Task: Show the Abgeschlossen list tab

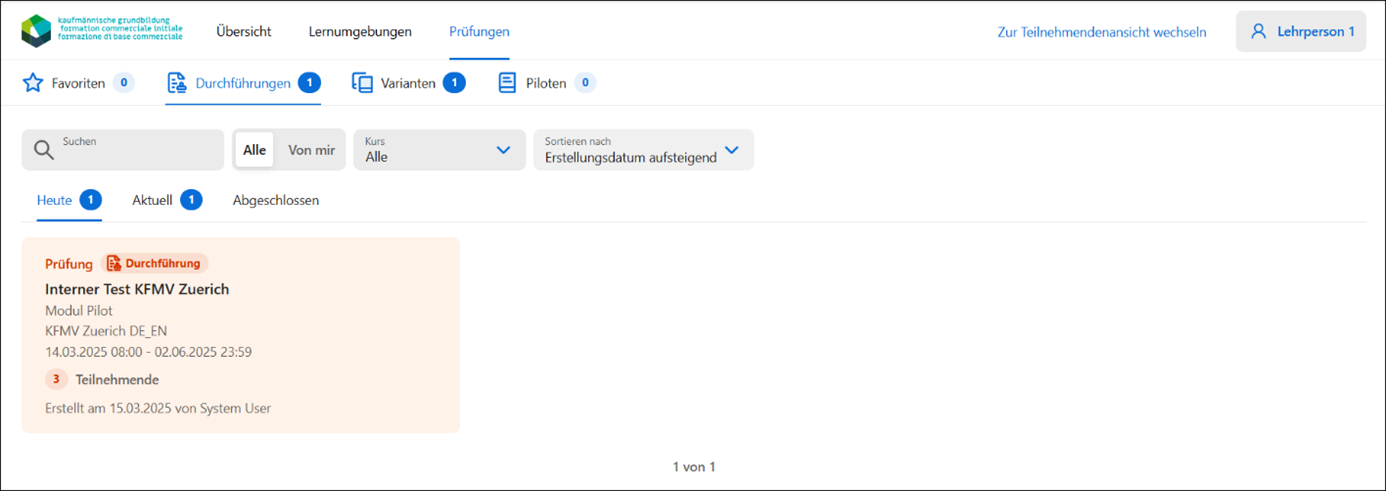Action: pos(276,200)
